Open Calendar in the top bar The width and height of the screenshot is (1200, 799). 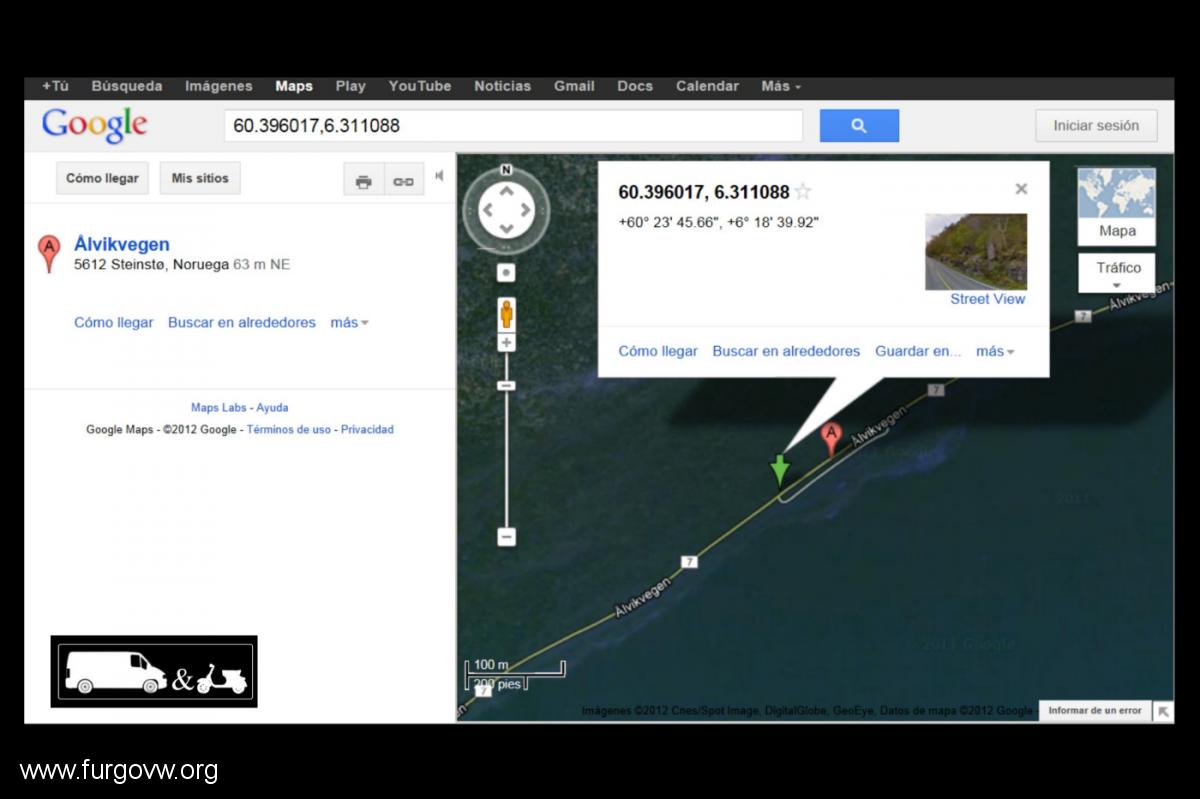(707, 86)
